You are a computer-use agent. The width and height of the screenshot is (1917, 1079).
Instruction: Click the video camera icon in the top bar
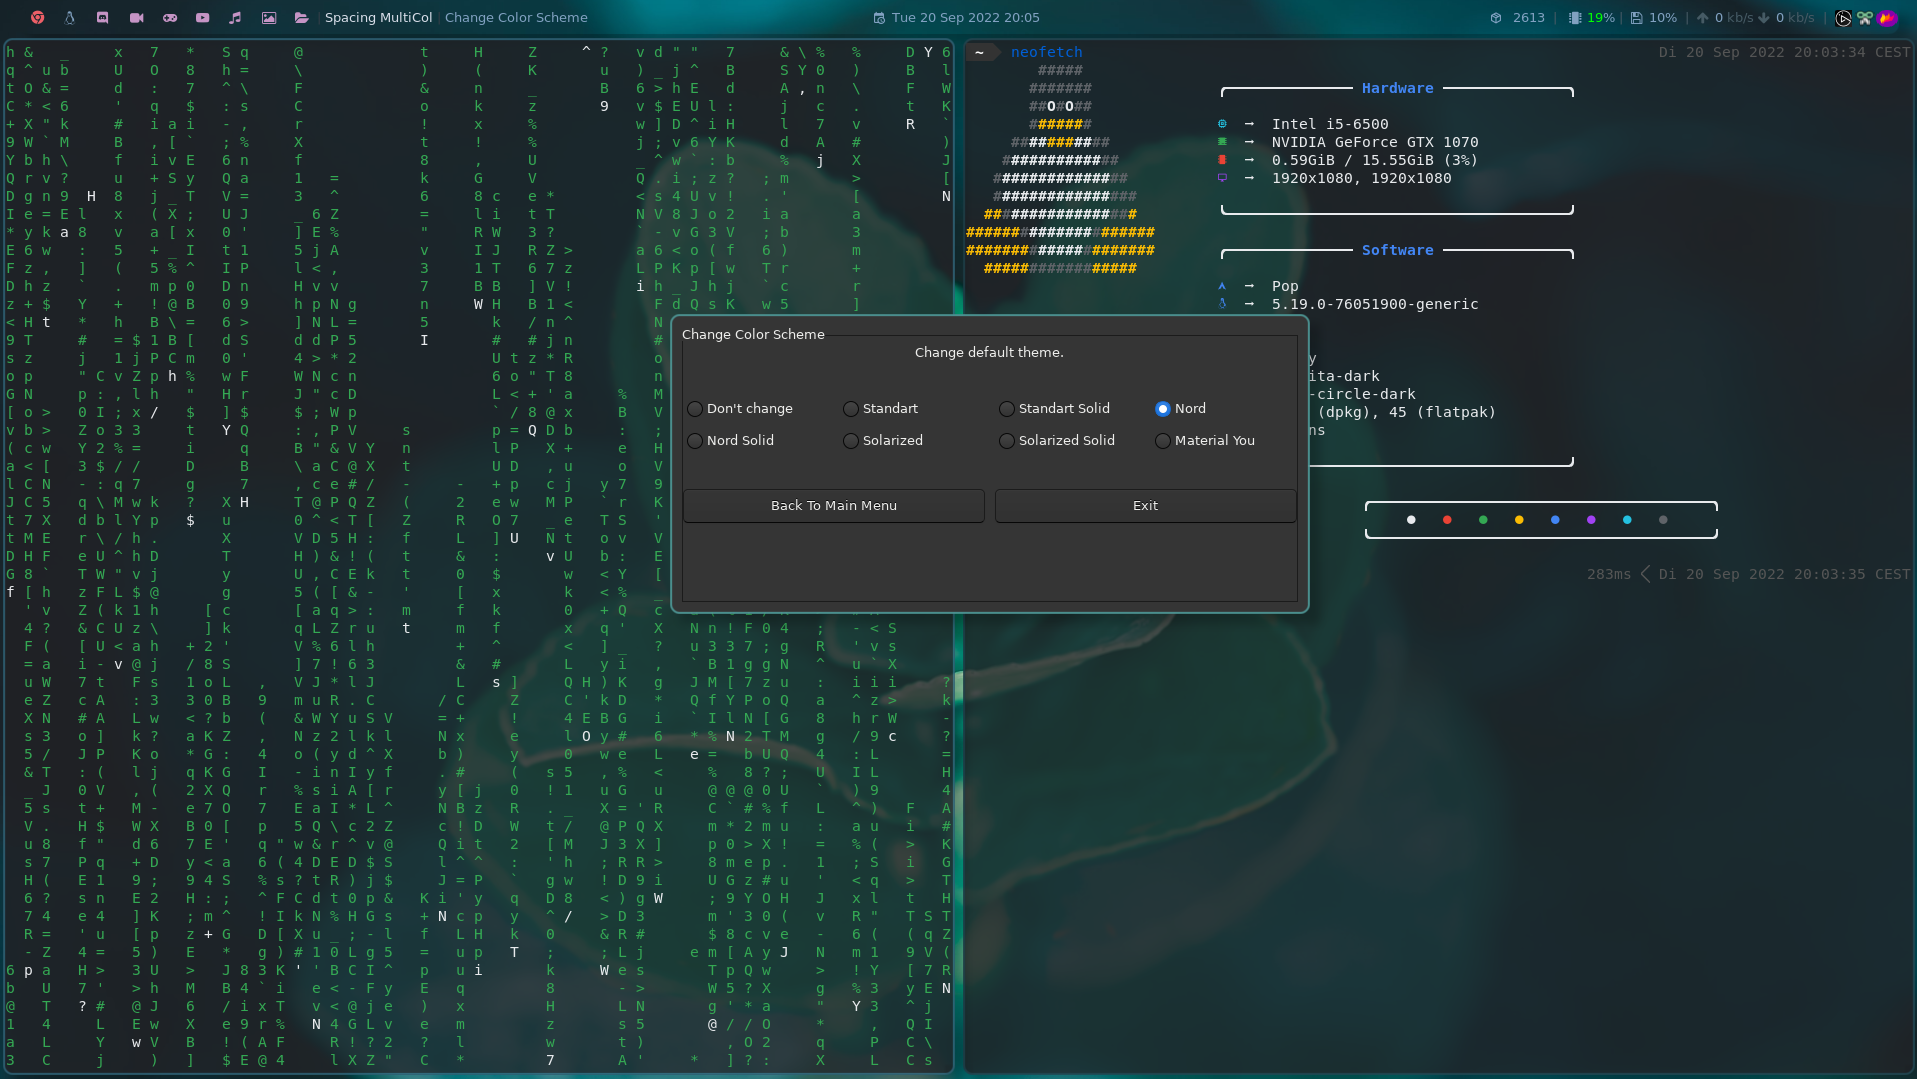click(x=136, y=17)
